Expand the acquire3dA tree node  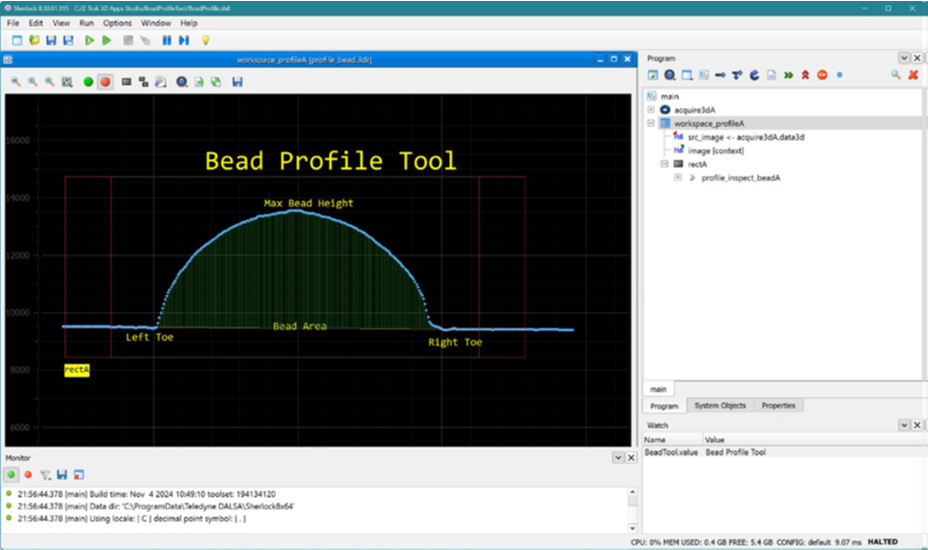pos(651,109)
